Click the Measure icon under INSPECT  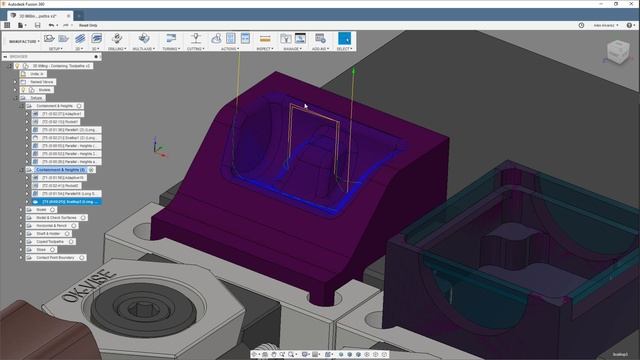[265, 39]
